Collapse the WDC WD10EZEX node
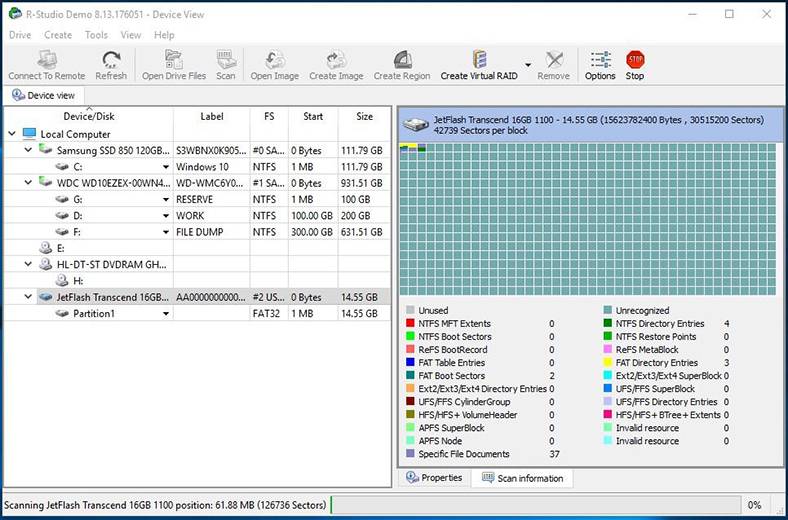This screenshot has width=788, height=520. coord(28,182)
